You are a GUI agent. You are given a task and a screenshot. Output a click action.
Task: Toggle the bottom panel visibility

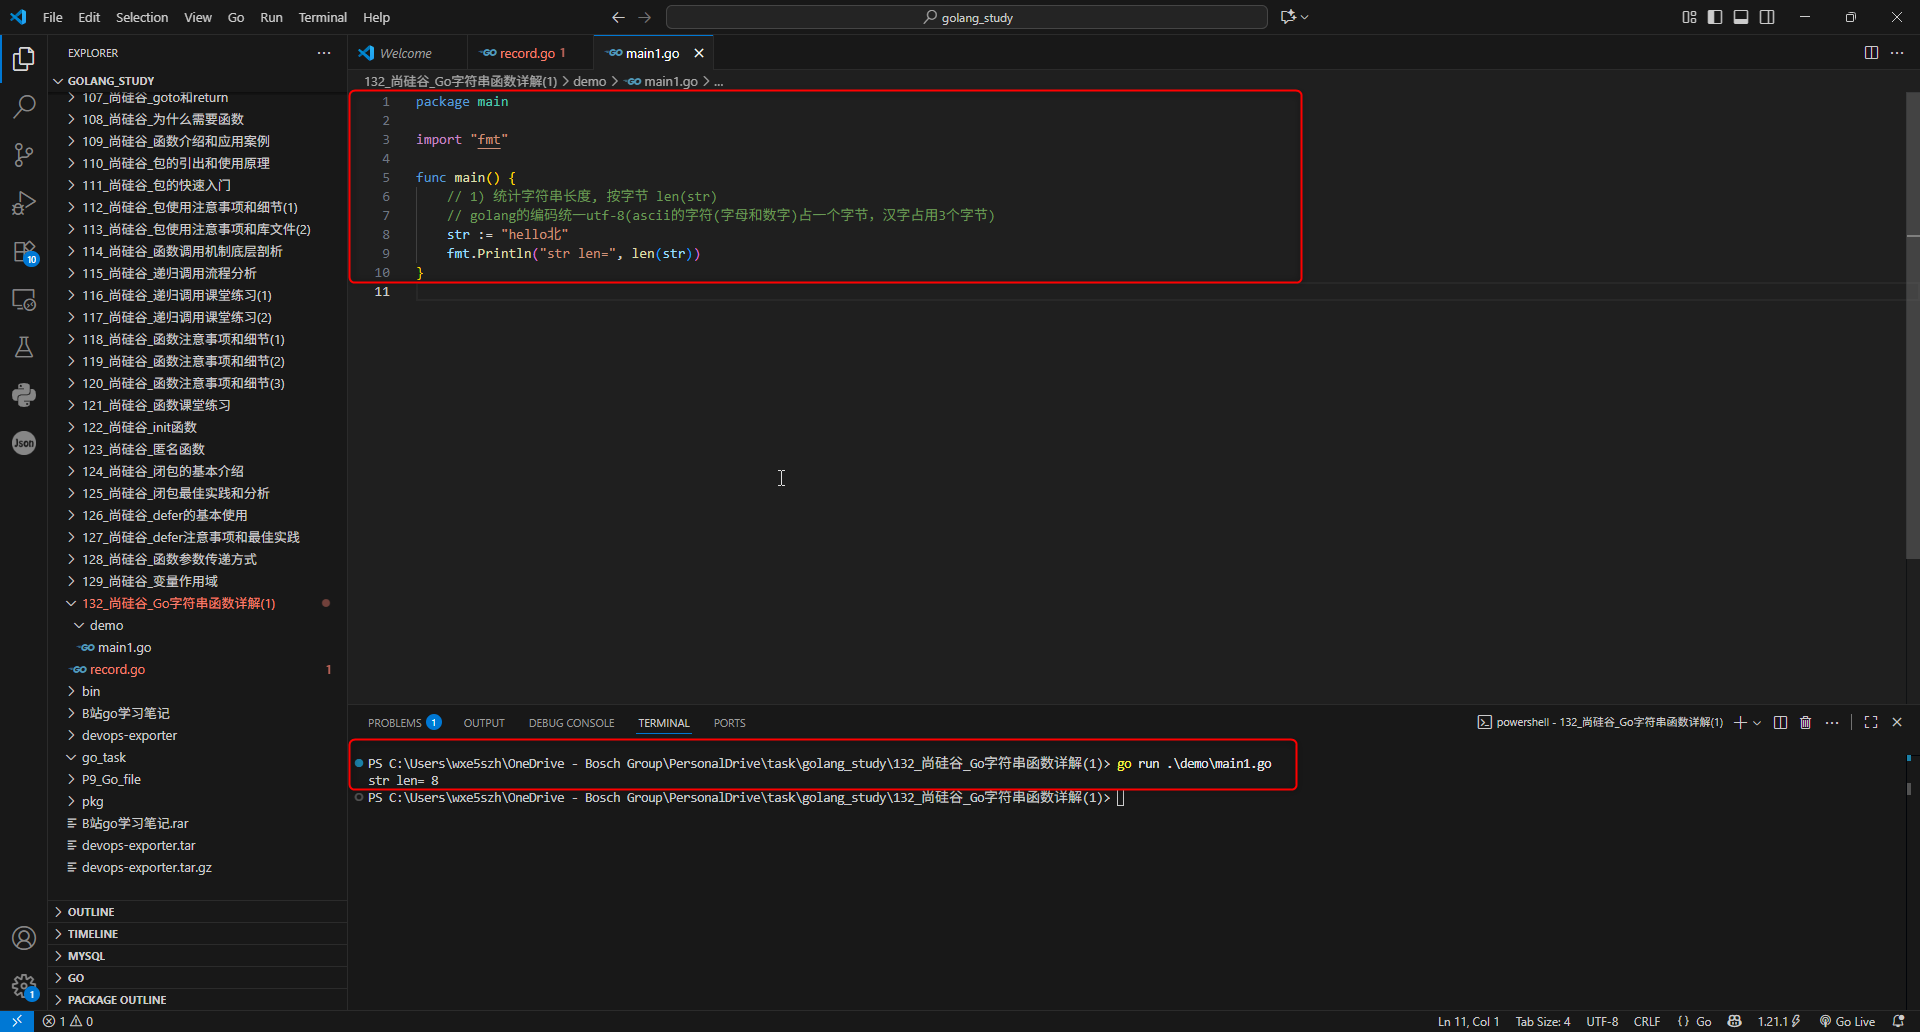pos(1741,17)
